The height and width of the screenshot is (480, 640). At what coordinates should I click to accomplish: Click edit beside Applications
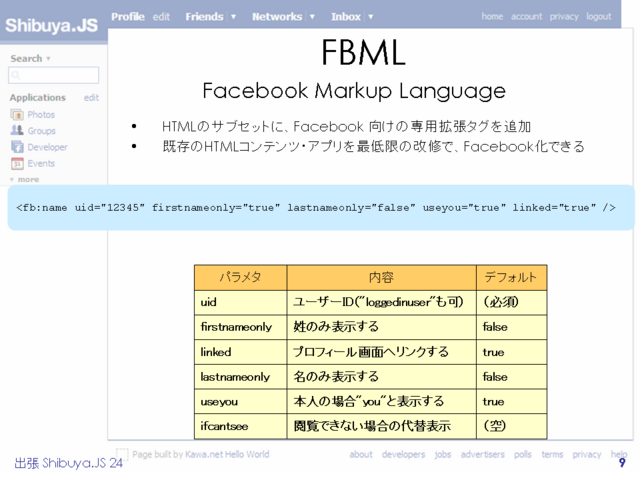coord(91,98)
